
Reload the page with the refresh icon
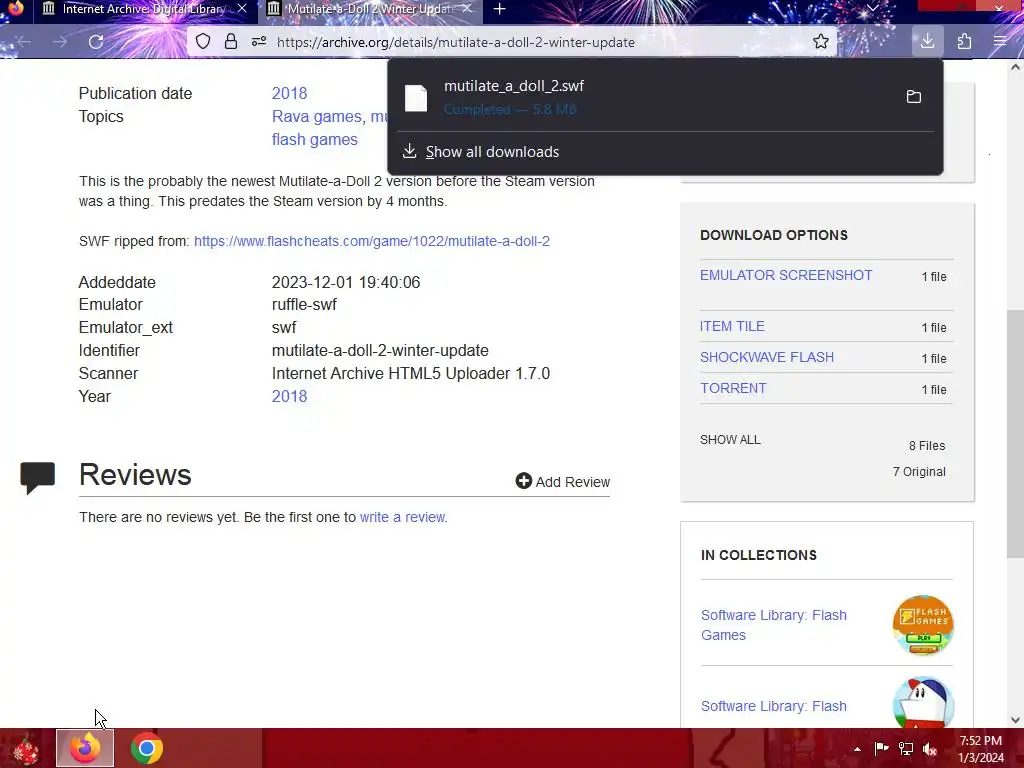[96, 42]
